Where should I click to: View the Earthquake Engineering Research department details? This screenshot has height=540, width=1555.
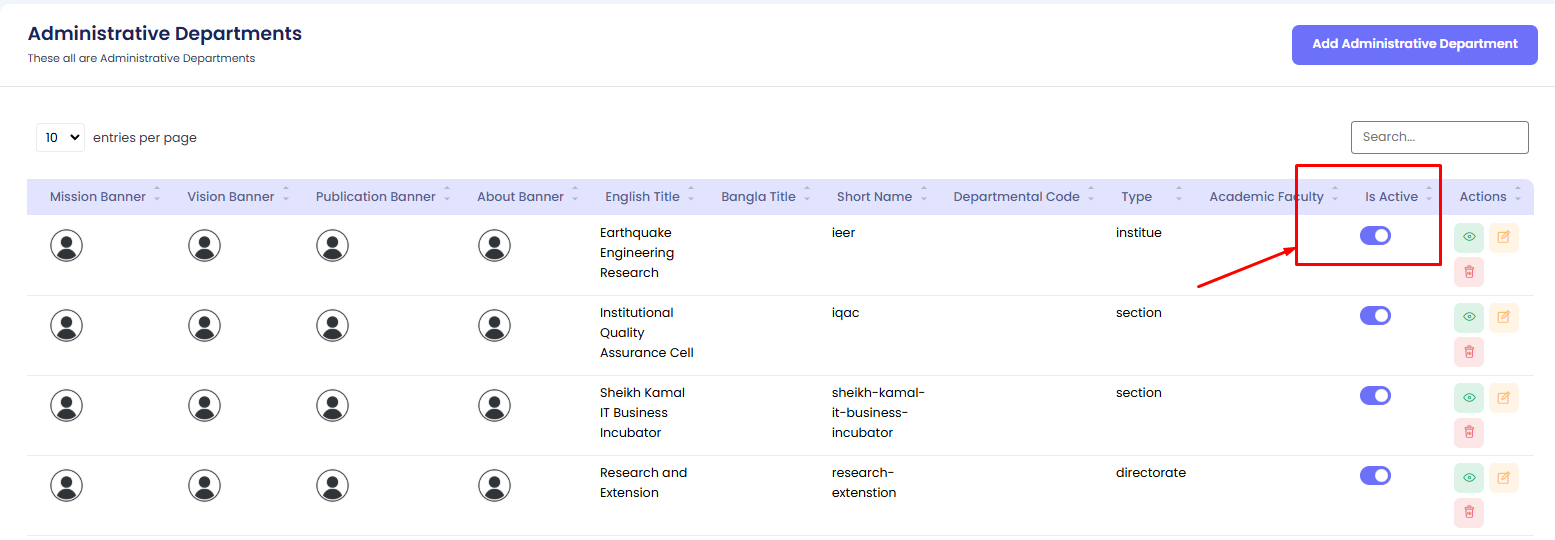coord(1468,238)
